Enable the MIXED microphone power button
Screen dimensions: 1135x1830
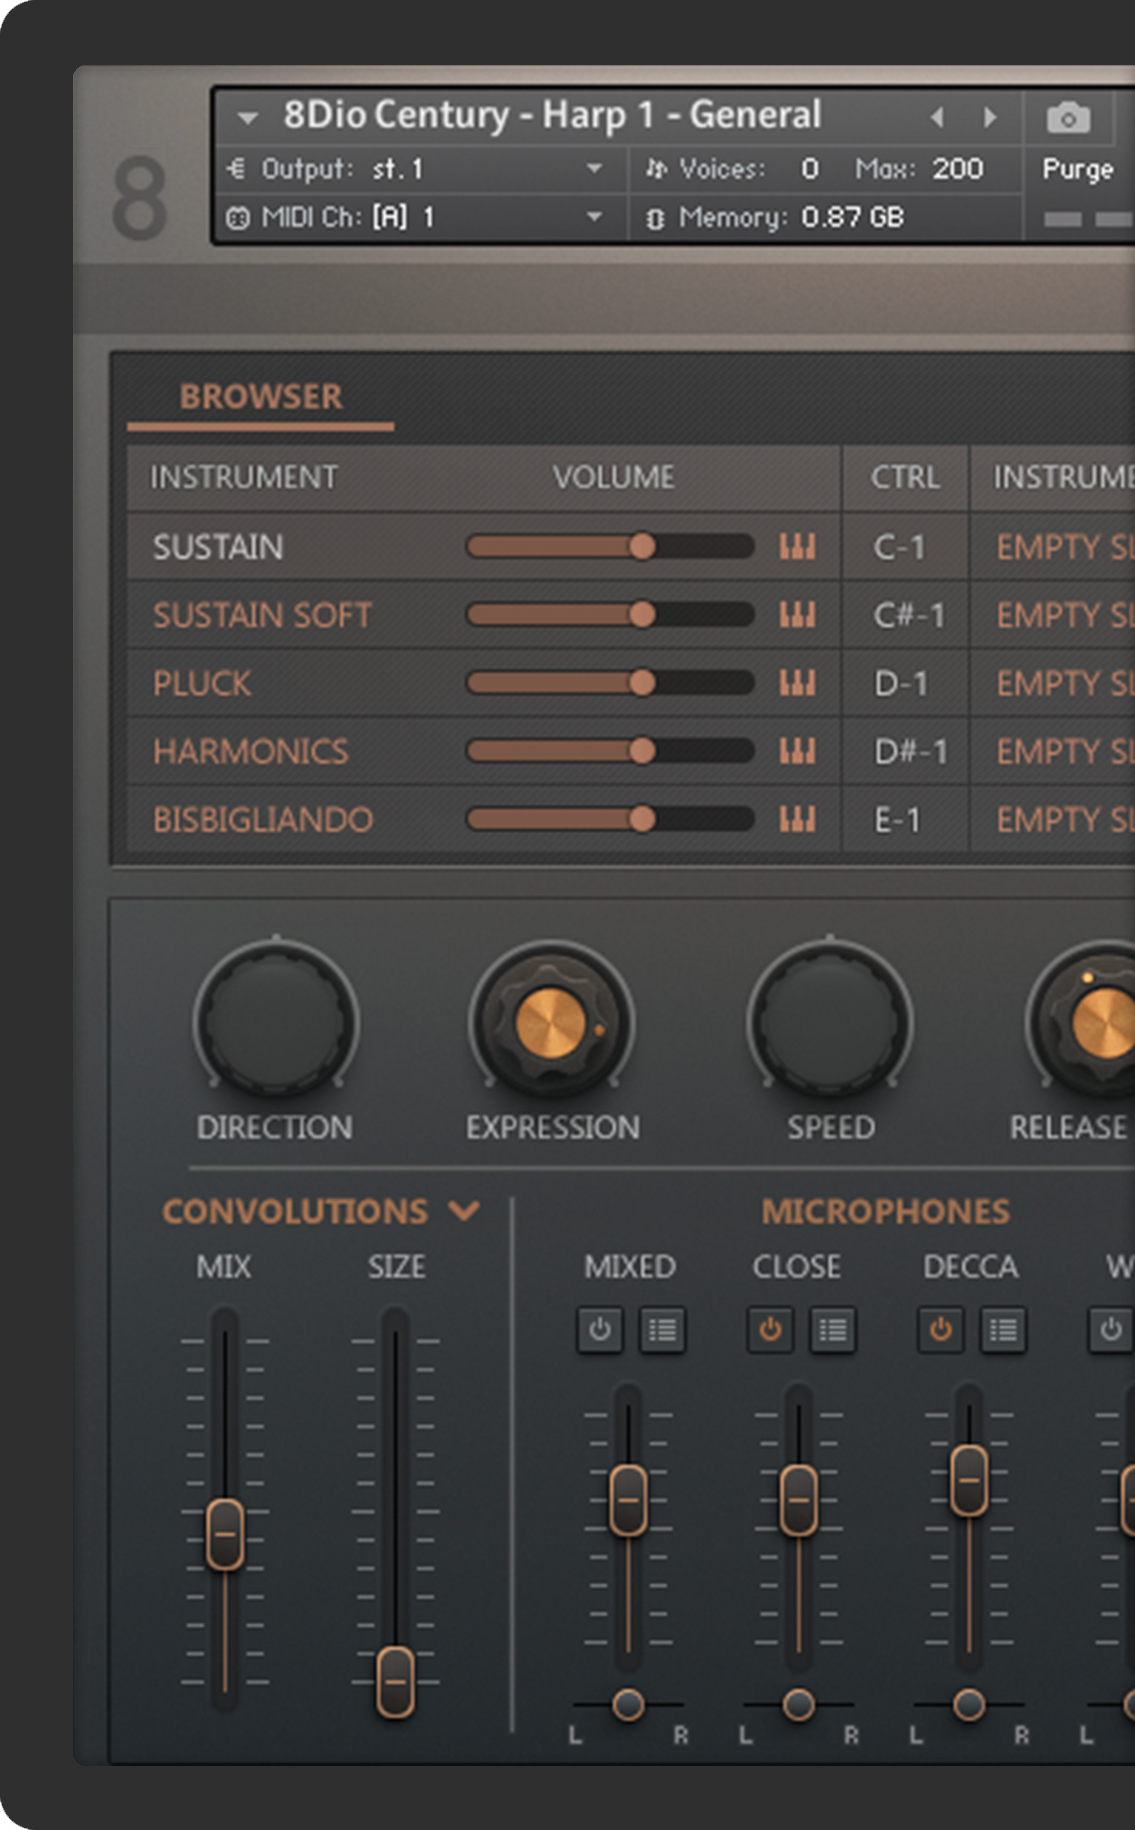point(600,1330)
